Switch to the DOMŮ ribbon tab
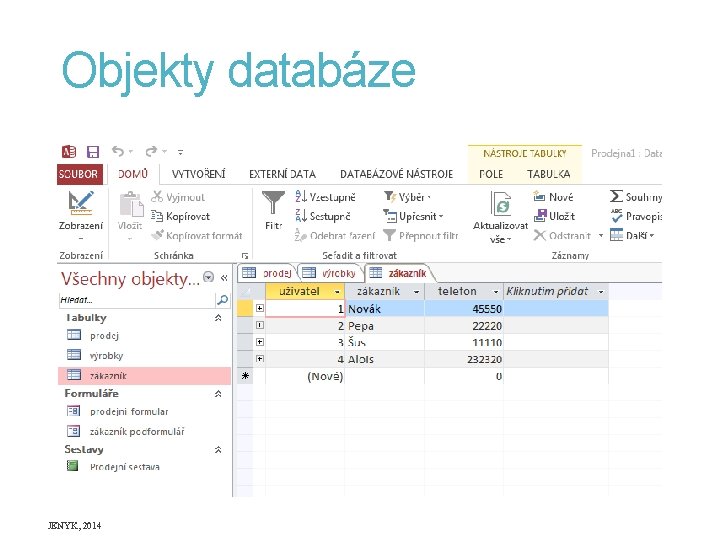 pos(133,174)
